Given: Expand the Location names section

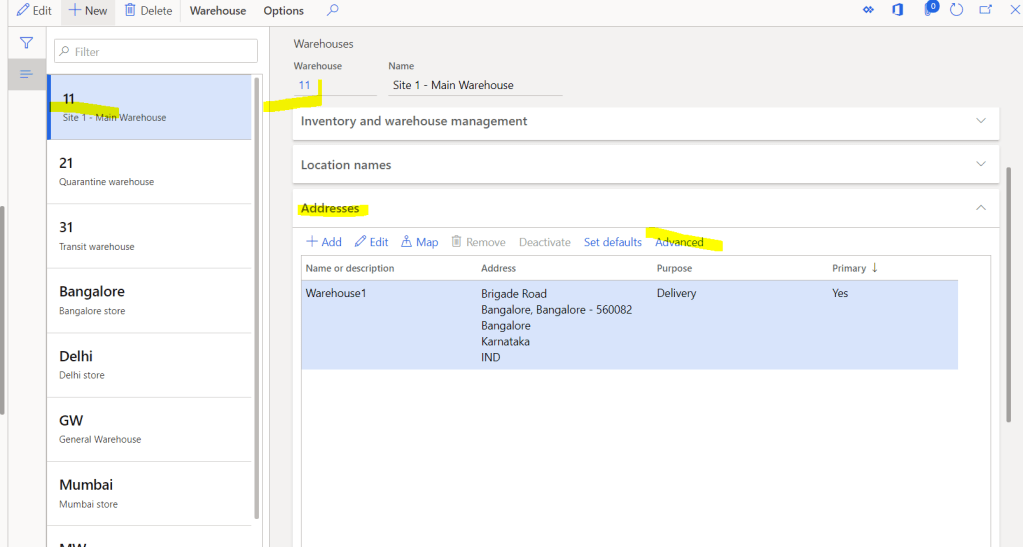Looking at the screenshot, I should [x=980, y=164].
